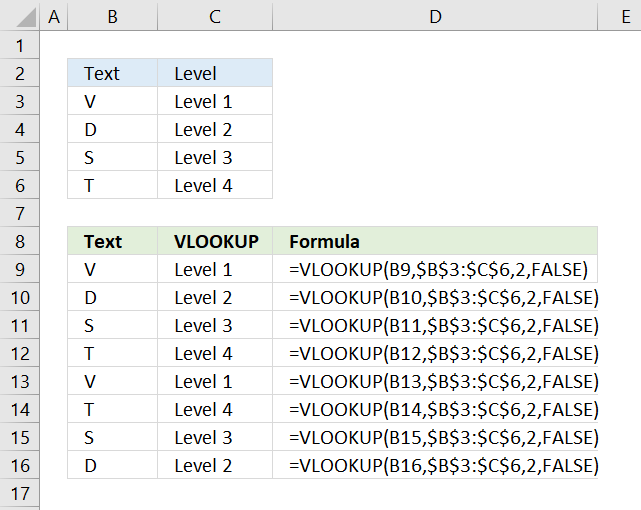Click the formula referencing B11
The image size is (641, 510).
tap(435, 325)
